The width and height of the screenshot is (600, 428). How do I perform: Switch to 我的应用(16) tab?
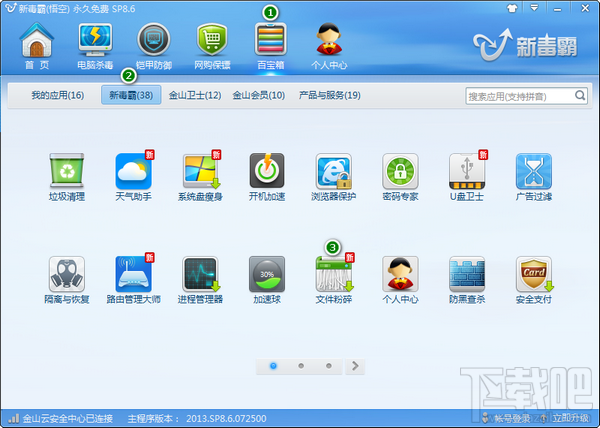[58, 95]
